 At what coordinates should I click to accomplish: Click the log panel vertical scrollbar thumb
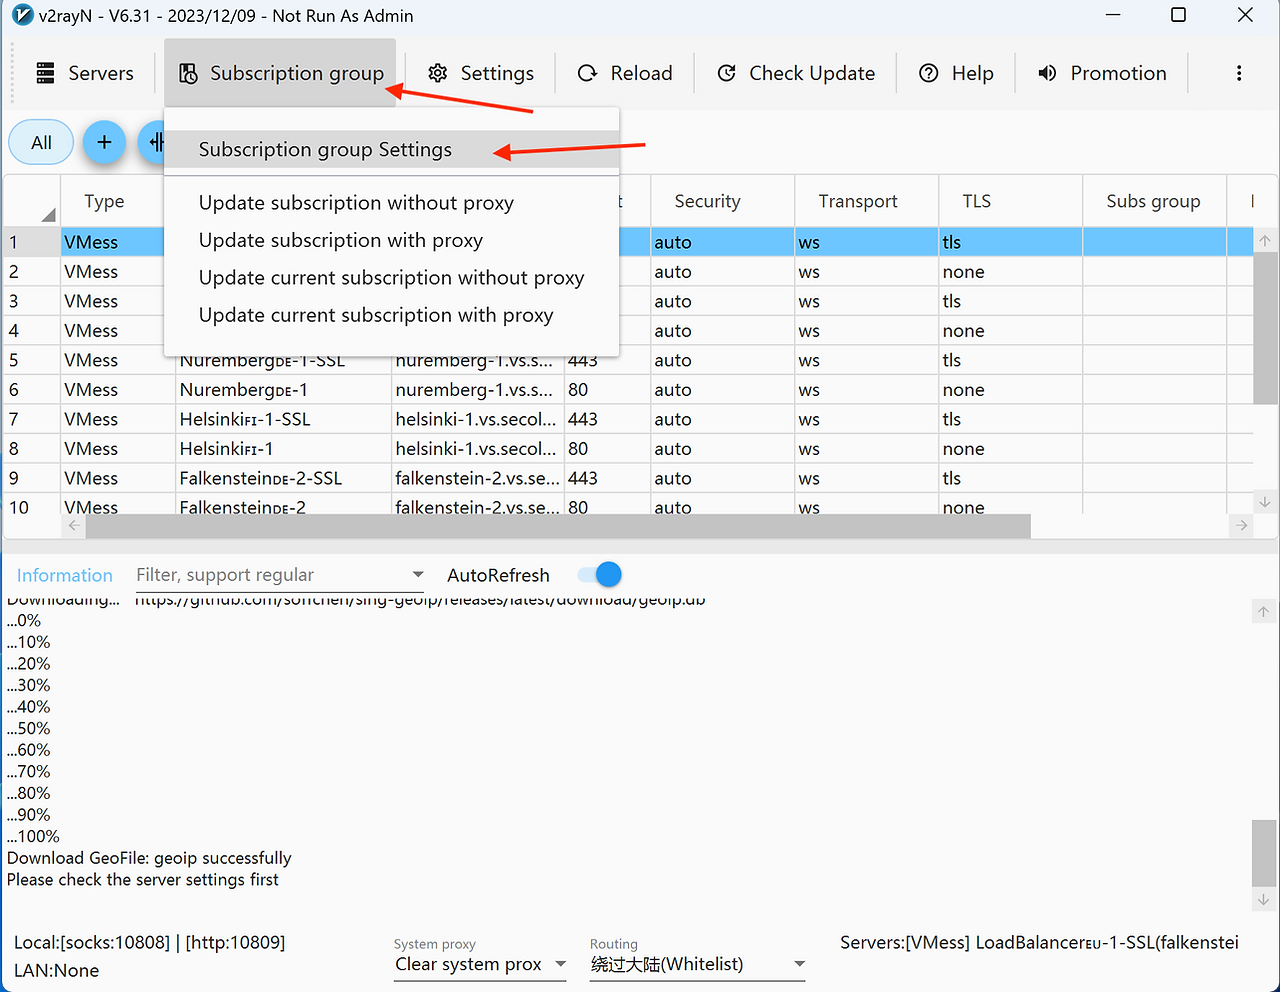(1264, 852)
